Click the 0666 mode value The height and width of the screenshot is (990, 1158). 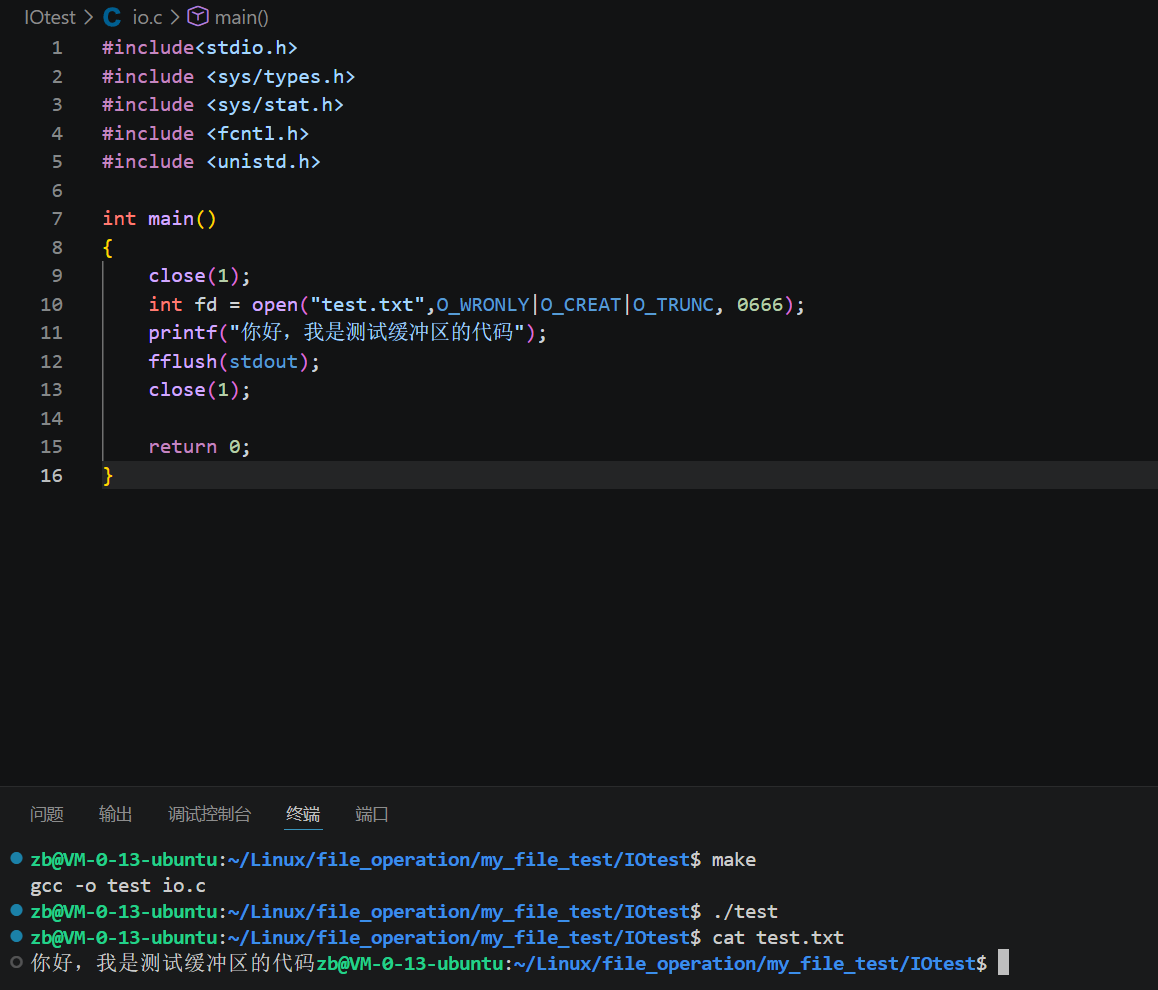coord(760,305)
